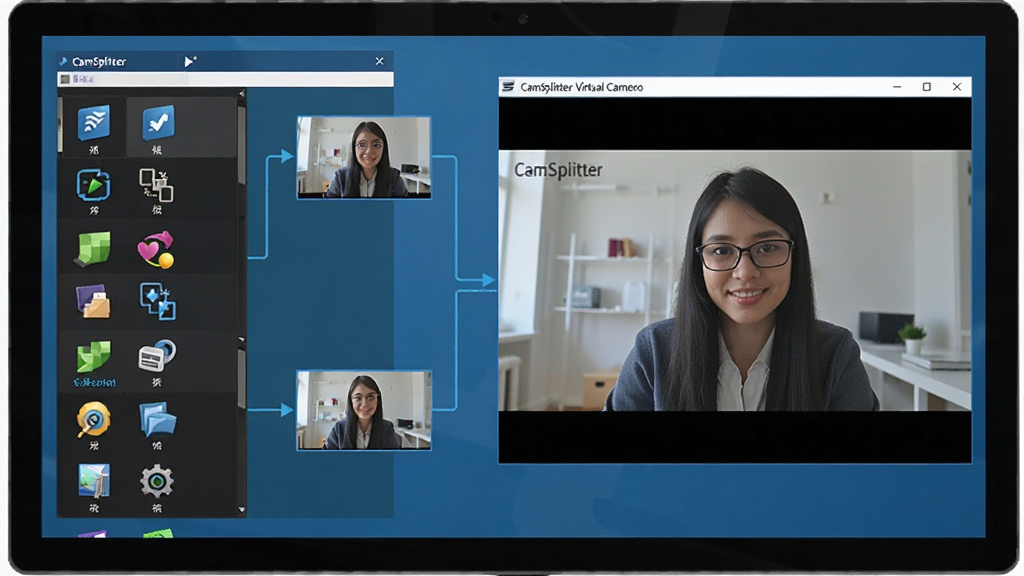Open the blue stacked folders icon

pyautogui.click(x=157, y=419)
